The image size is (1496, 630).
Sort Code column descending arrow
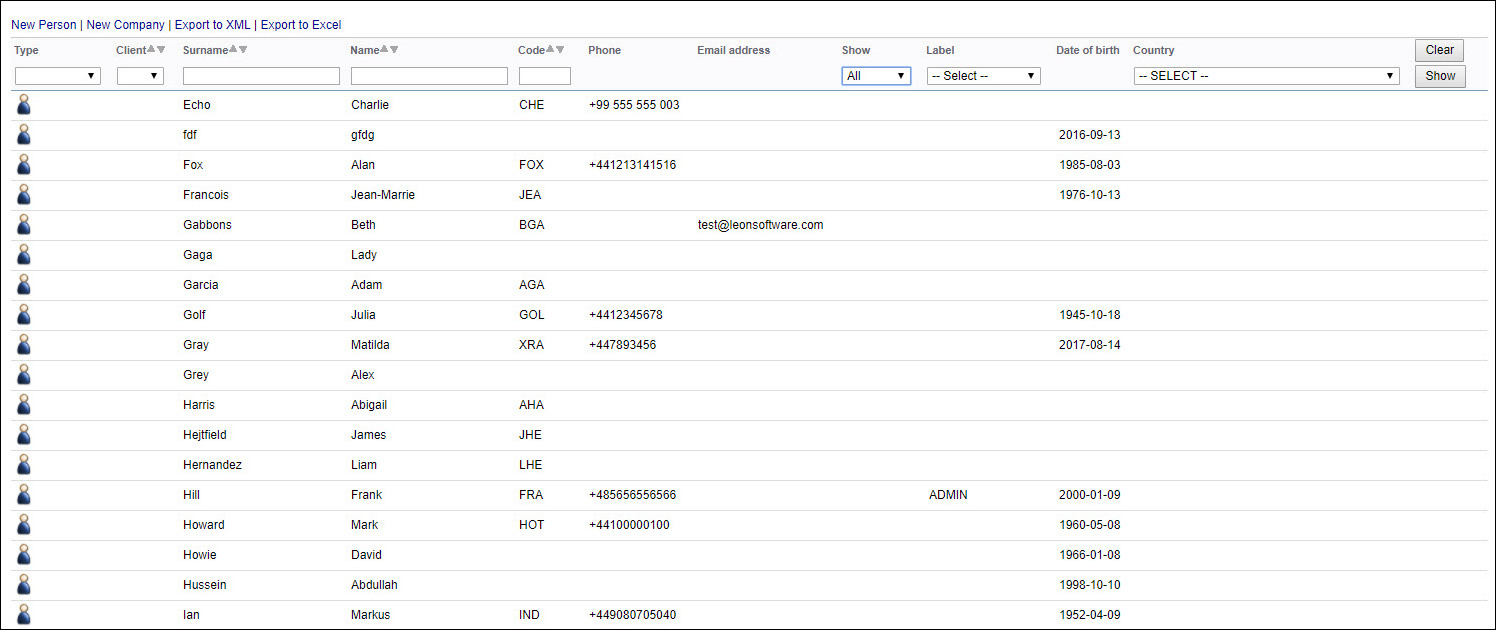click(560, 50)
